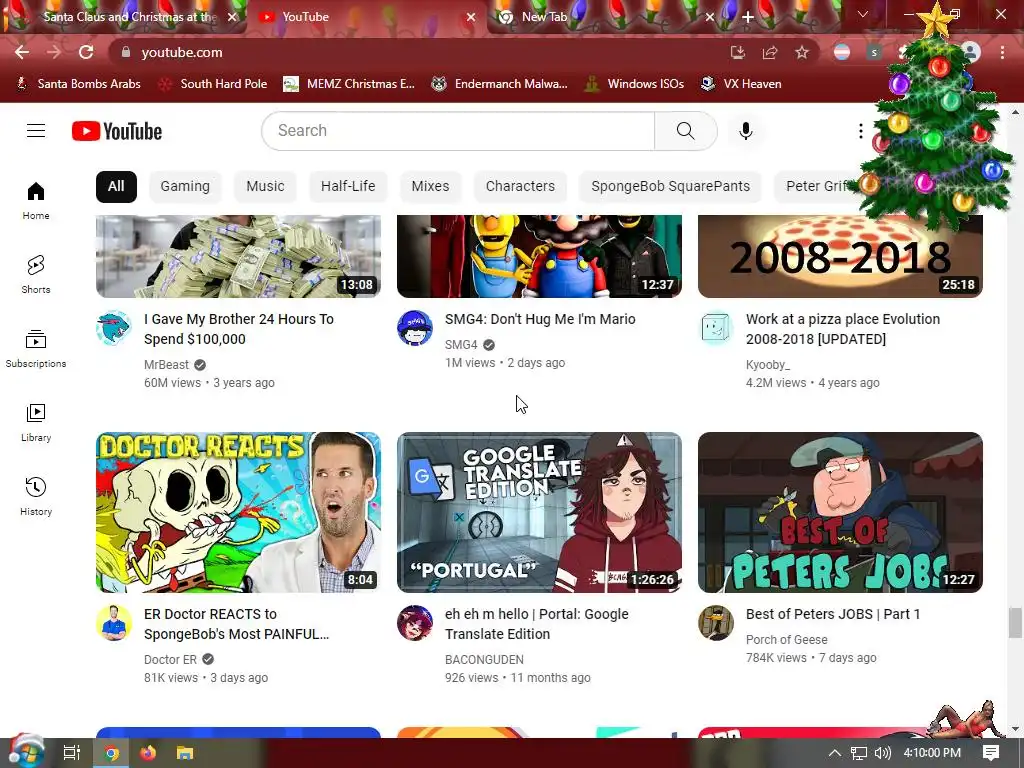Image resolution: width=1024 pixels, height=768 pixels.
Task: Open Subscriptions from the sidebar
Action: pyautogui.click(x=36, y=349)
